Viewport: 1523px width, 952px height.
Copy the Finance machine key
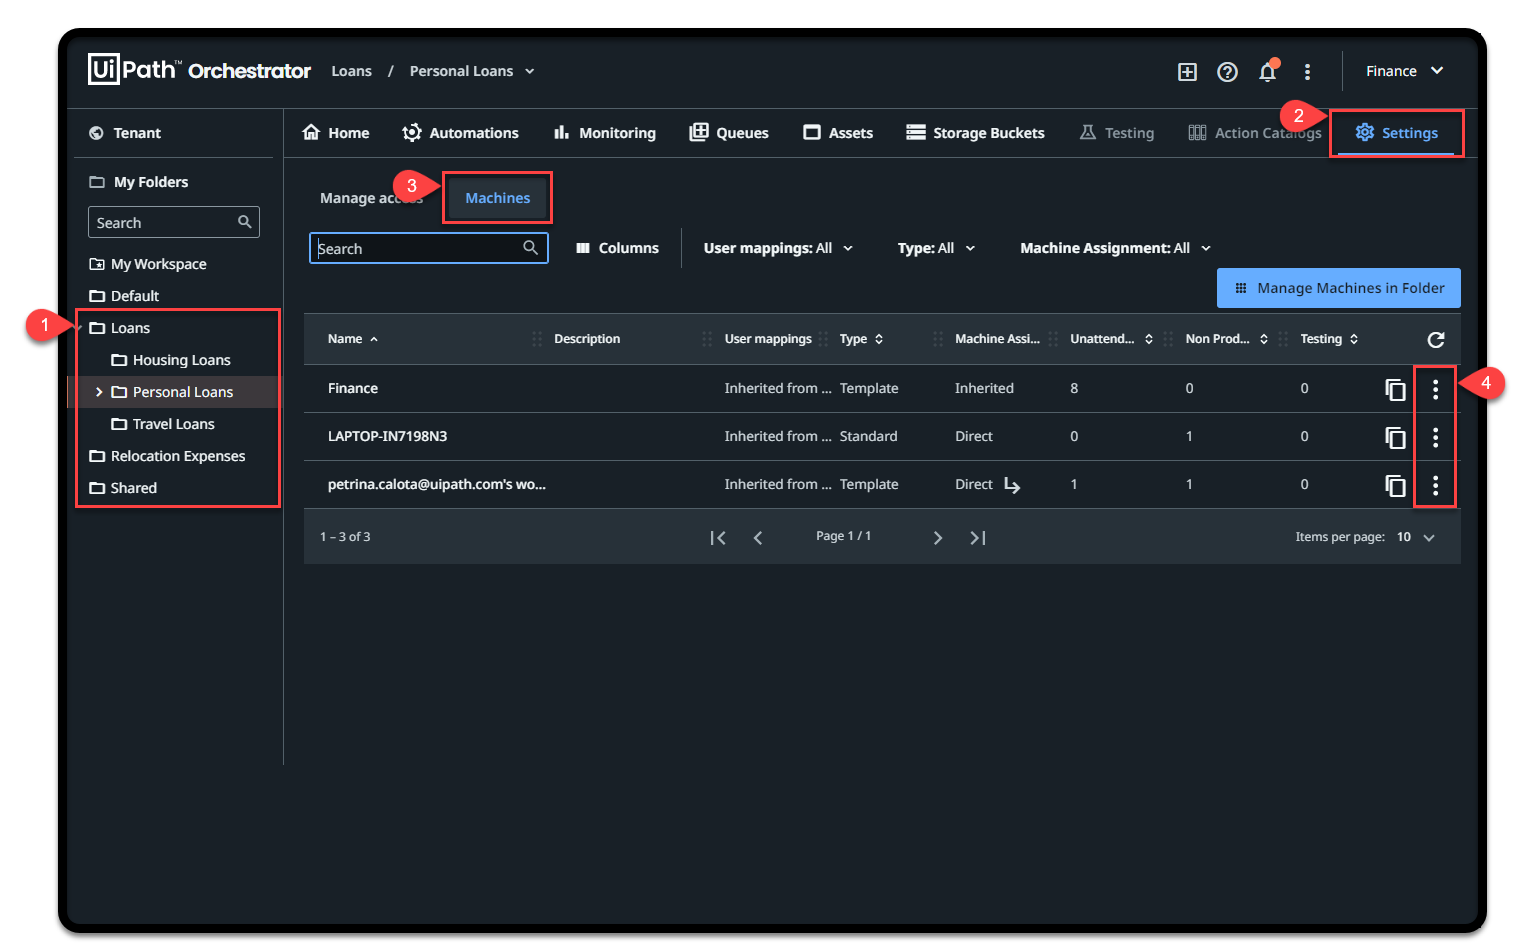pyautogui.click(x=1395, y=389)
